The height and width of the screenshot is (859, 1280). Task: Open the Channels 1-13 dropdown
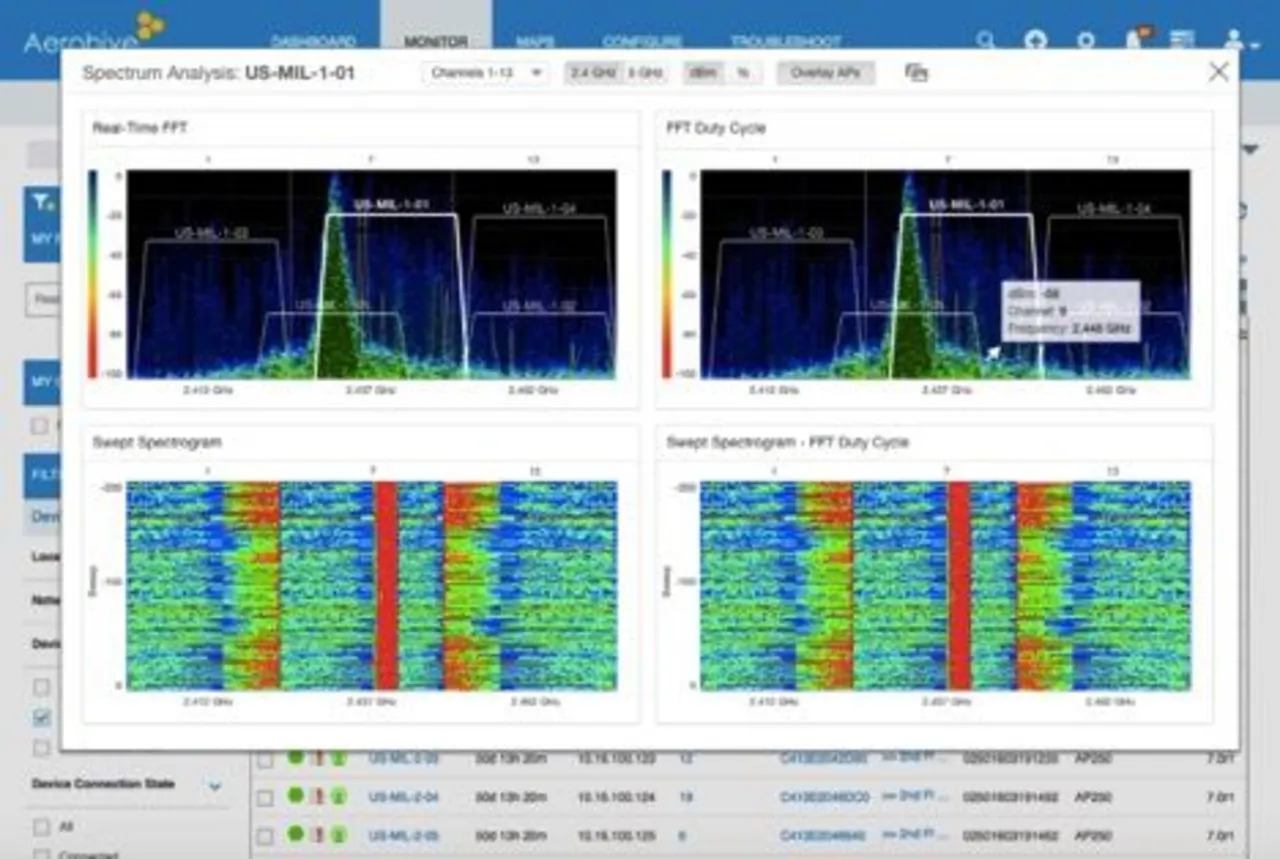tap(486, 73)
